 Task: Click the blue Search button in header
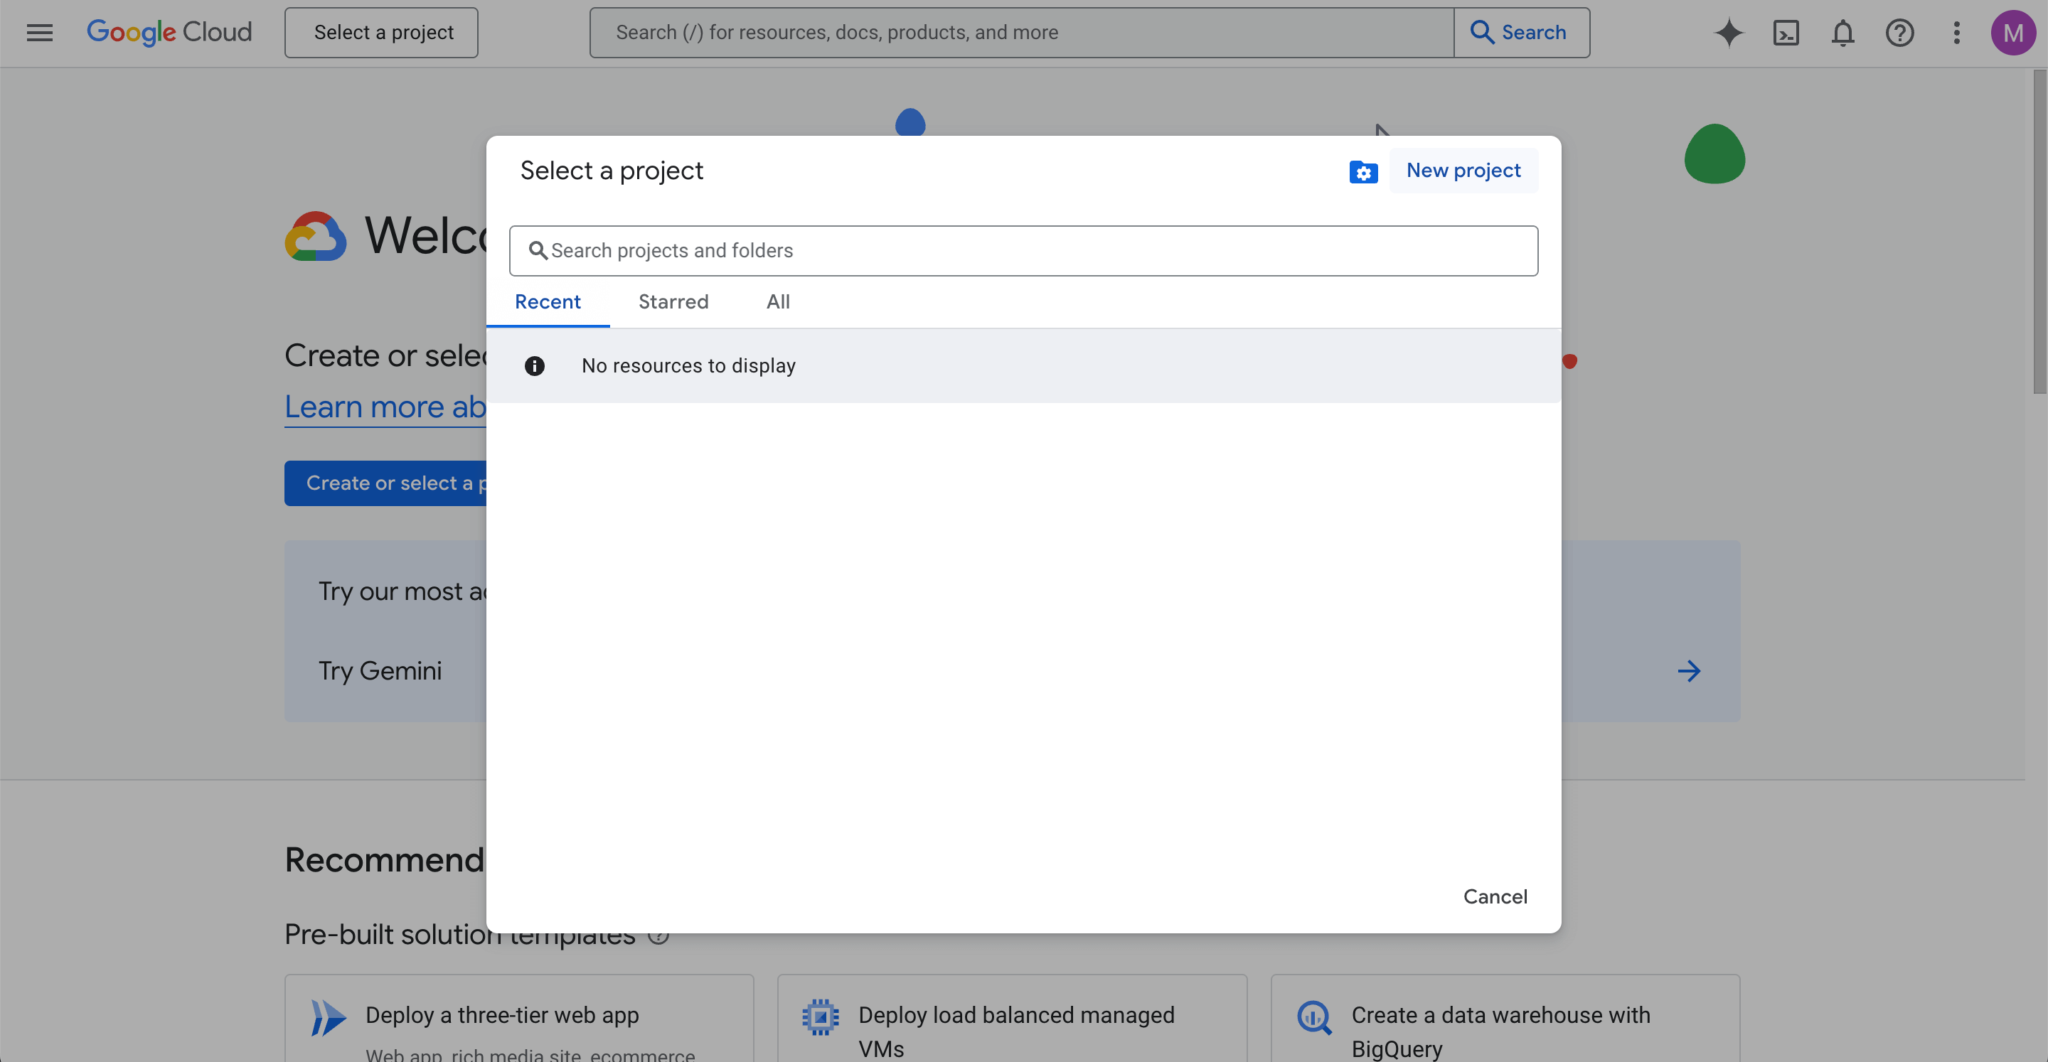tap(1521, 32)
